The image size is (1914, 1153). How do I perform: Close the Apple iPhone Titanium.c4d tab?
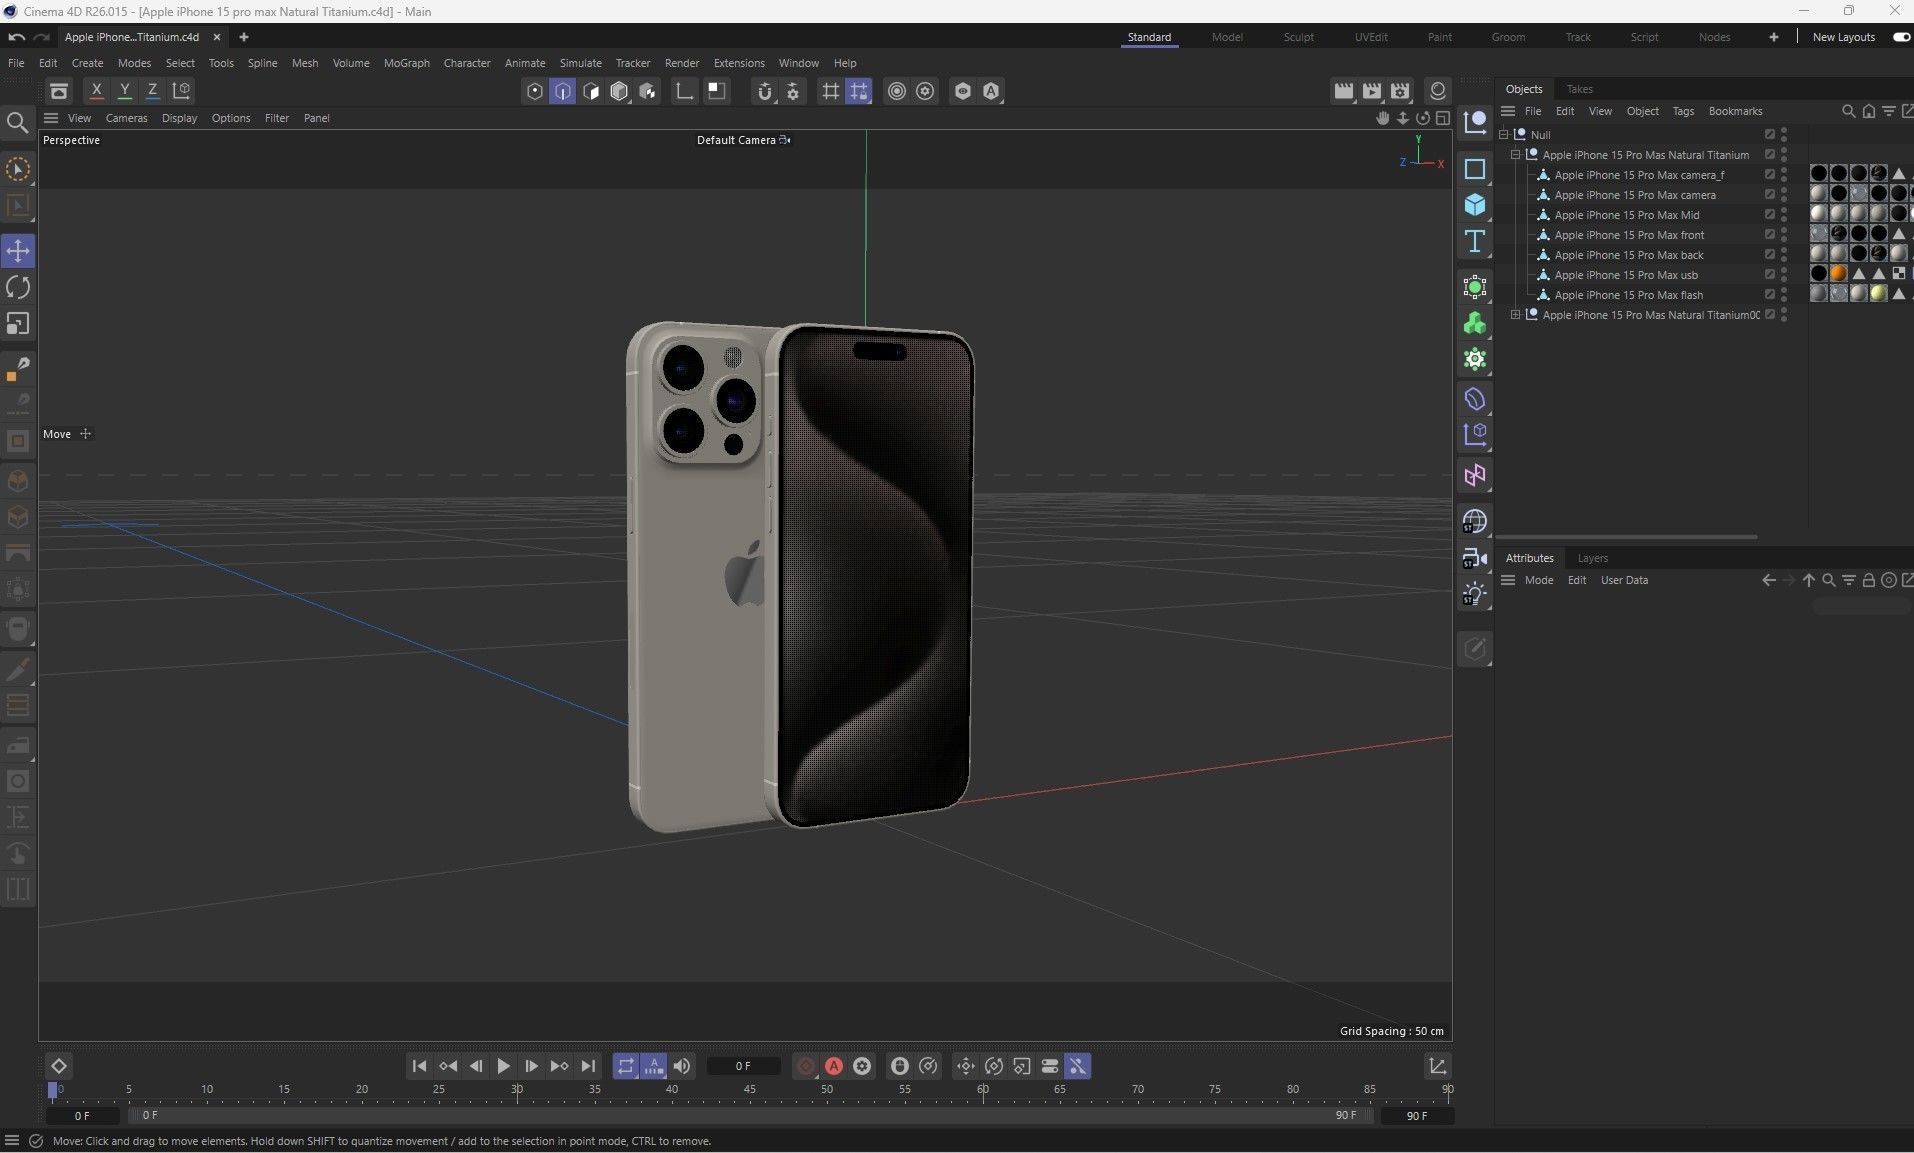point(216,37)
